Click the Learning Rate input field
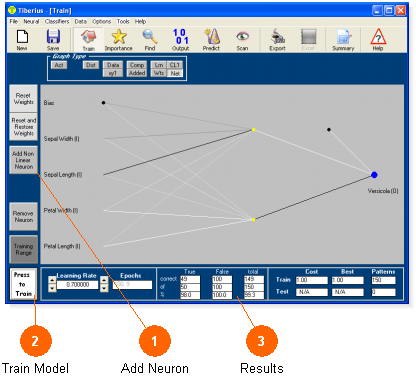This screenshot has height=378, width=416. click(x=78, y=285)
